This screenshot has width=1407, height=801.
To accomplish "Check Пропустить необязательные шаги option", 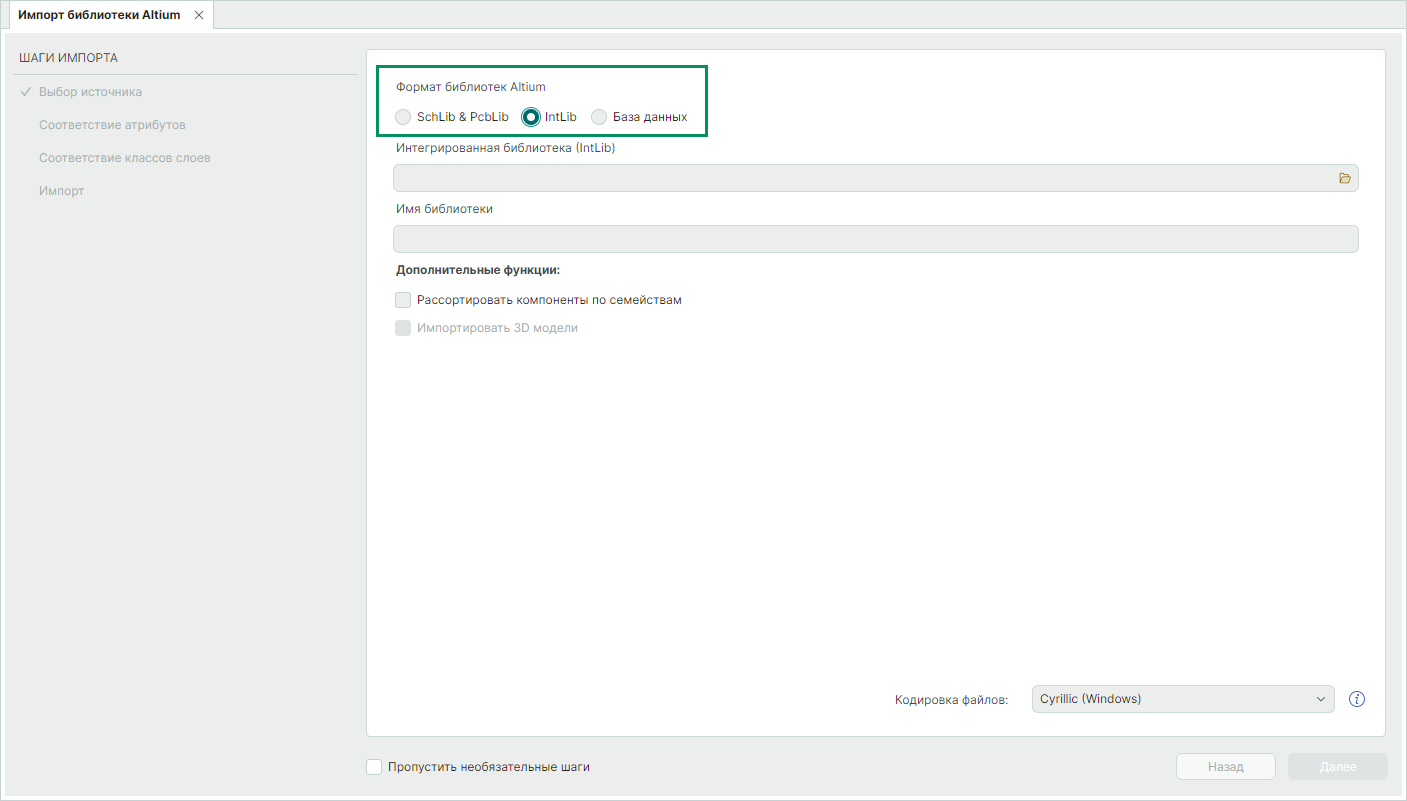I will tap(374, 767).
